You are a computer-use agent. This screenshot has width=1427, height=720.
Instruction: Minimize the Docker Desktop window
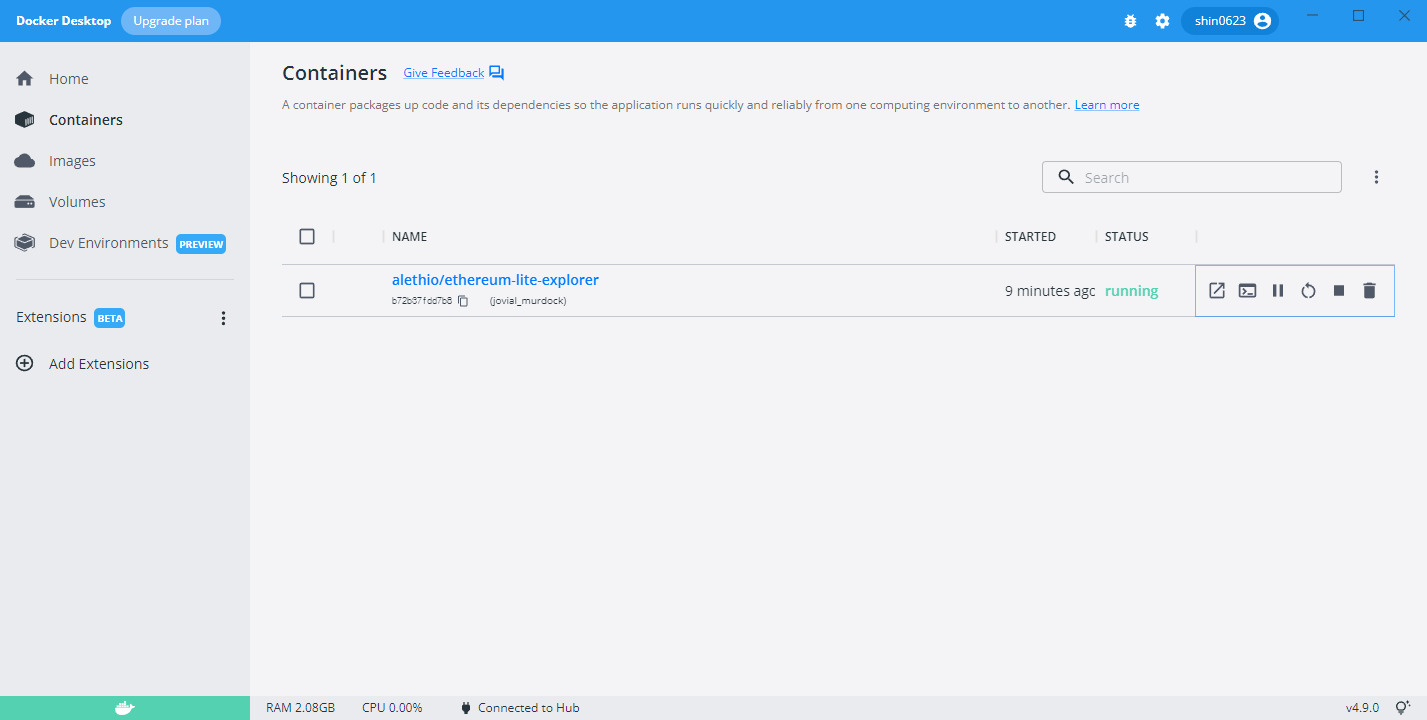[x=1314, y=16]
